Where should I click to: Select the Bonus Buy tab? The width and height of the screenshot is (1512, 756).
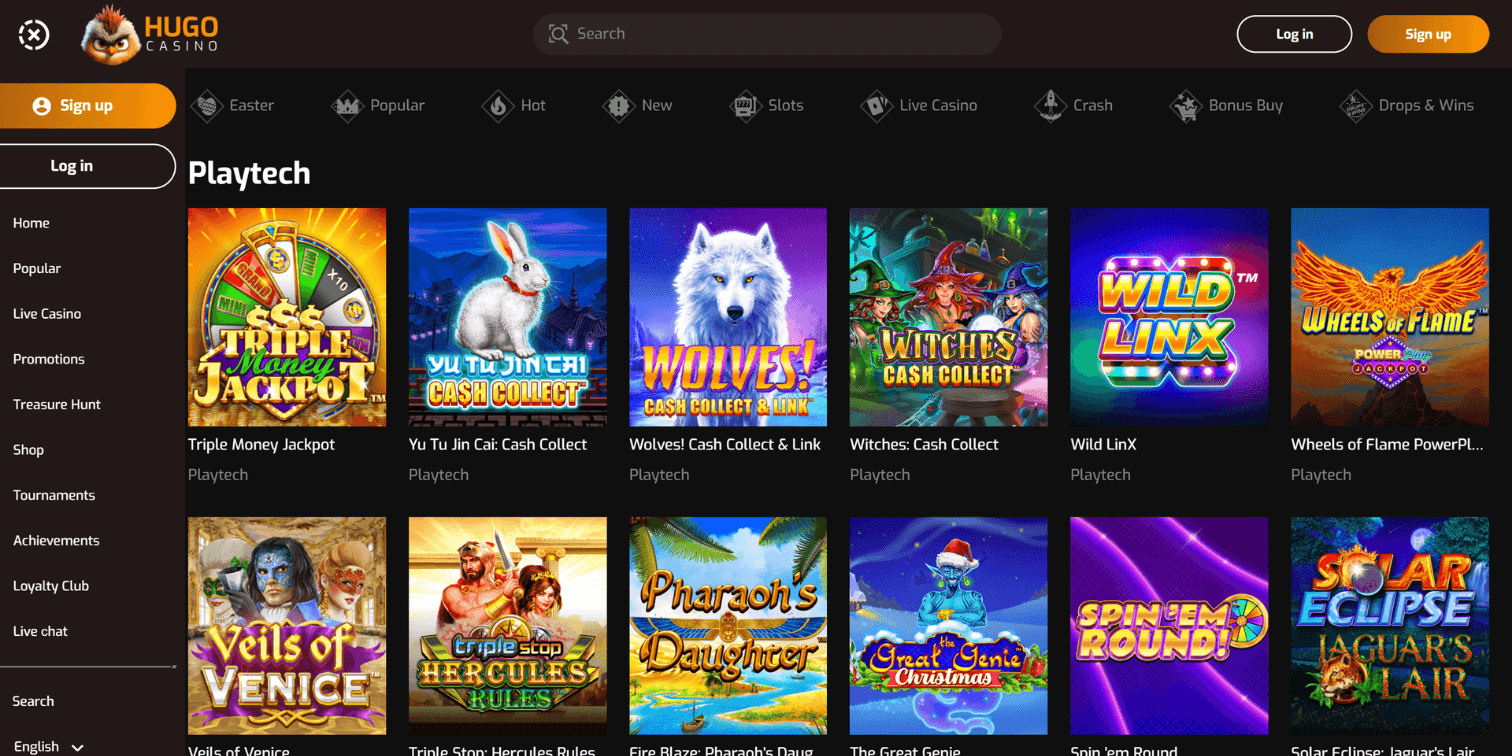click(1227, 105)
